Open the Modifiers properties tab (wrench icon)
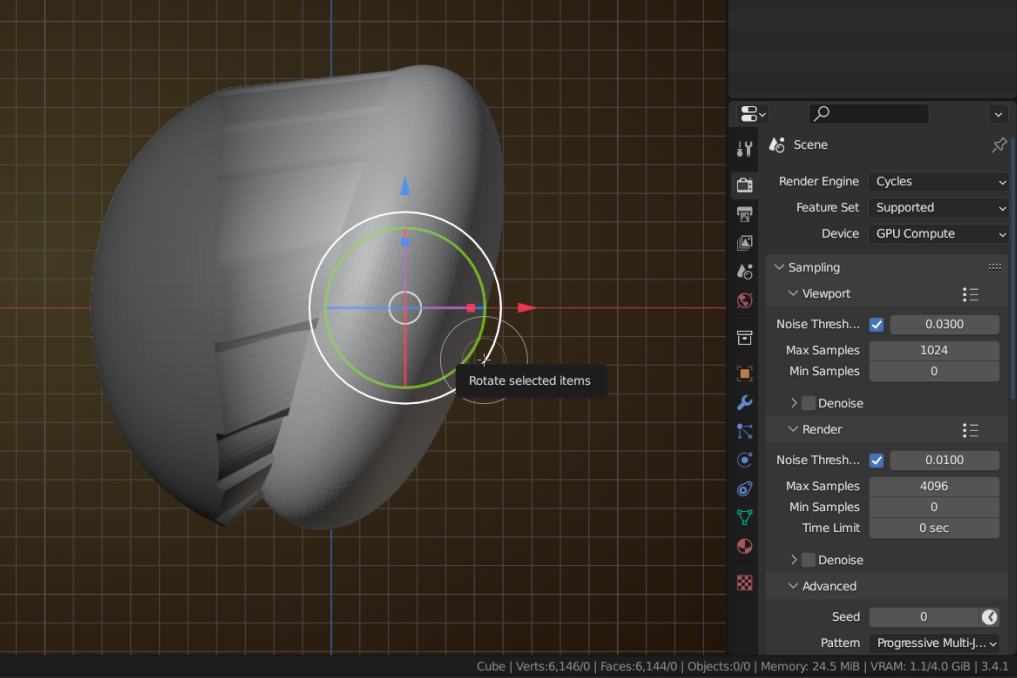1017x678 pixels. click(x=745, y=402)
